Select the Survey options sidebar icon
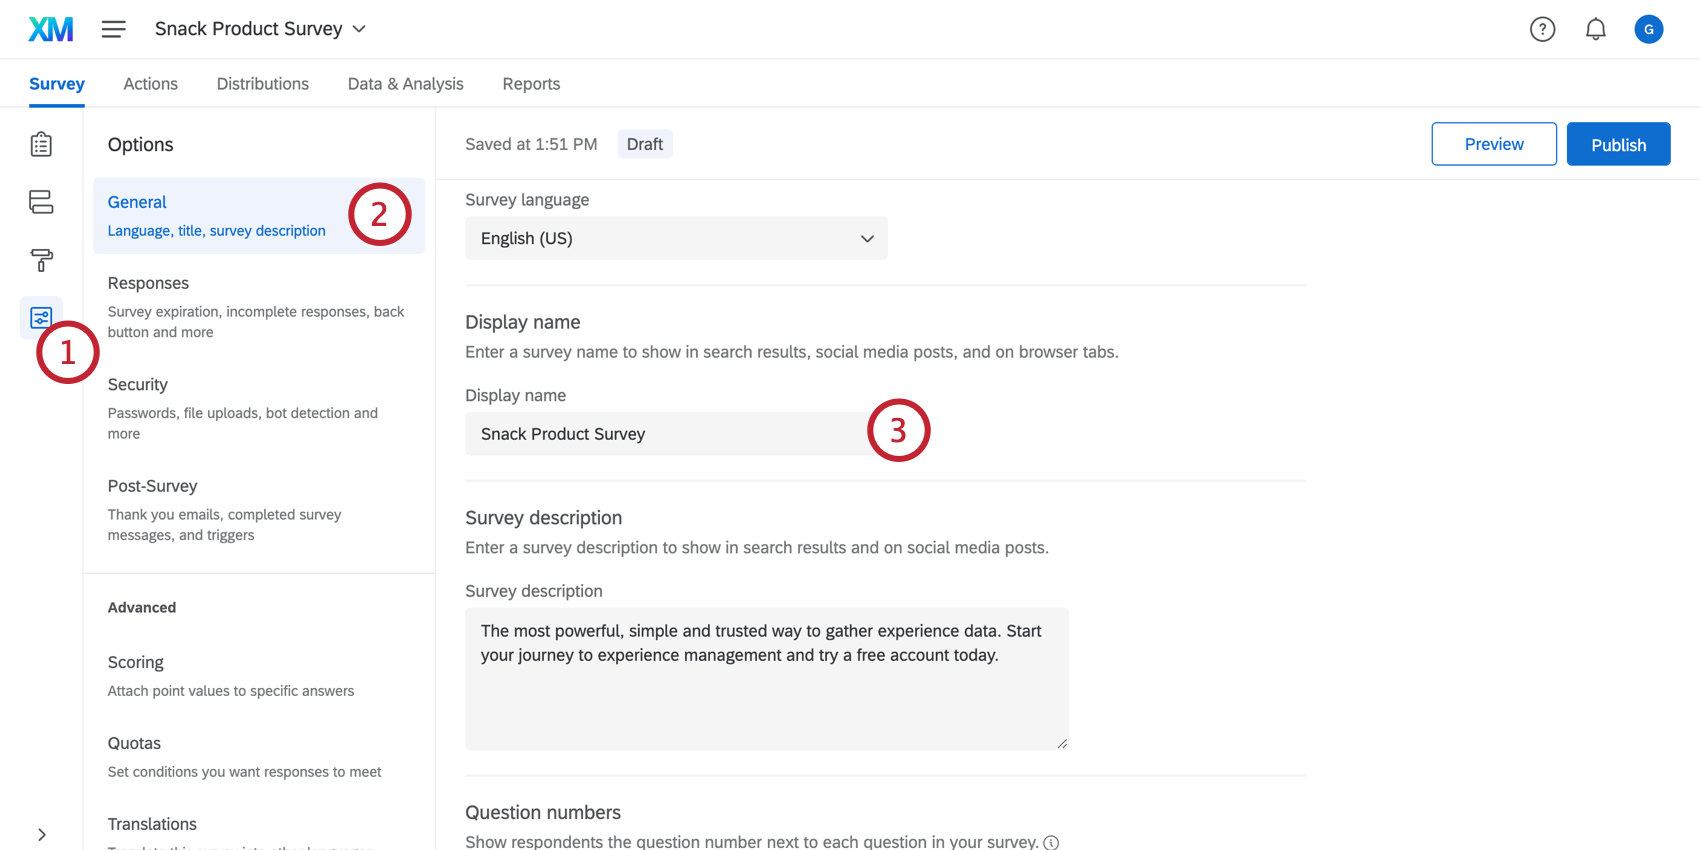The image size is (1700, 850). 41,318
